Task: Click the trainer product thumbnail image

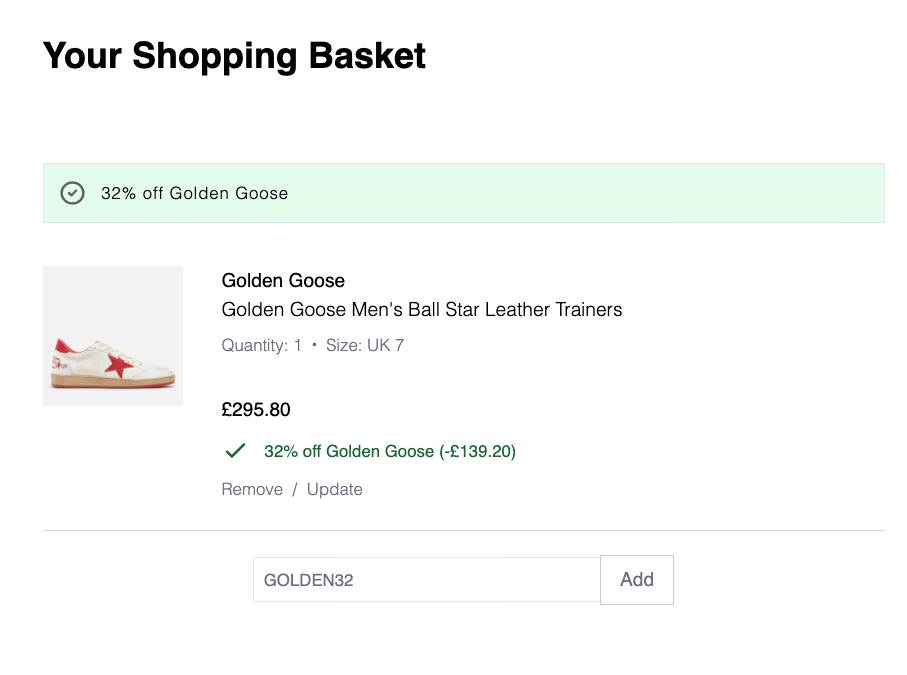Action: pyautogui.click(x=112, y=335)
